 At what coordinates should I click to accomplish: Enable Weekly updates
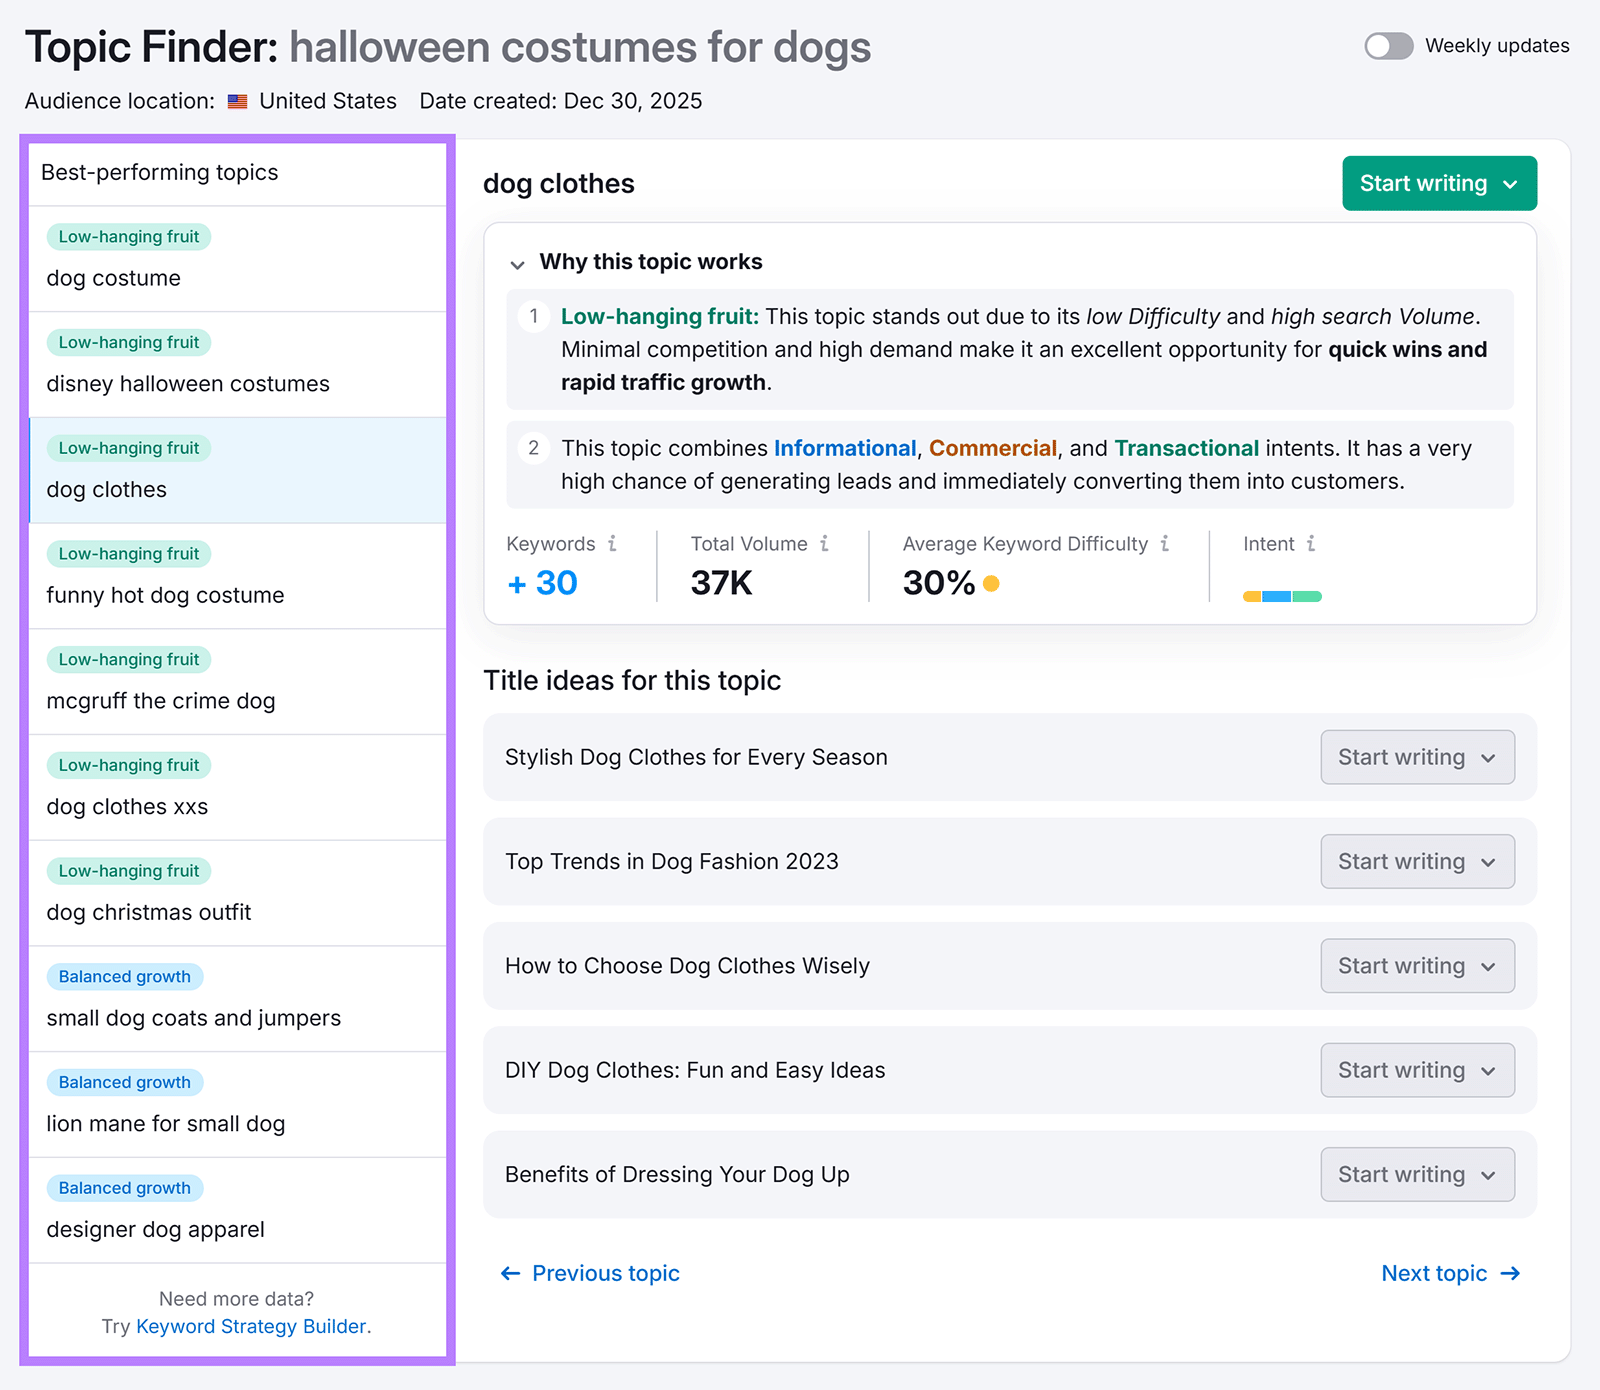pos(1388,45)
